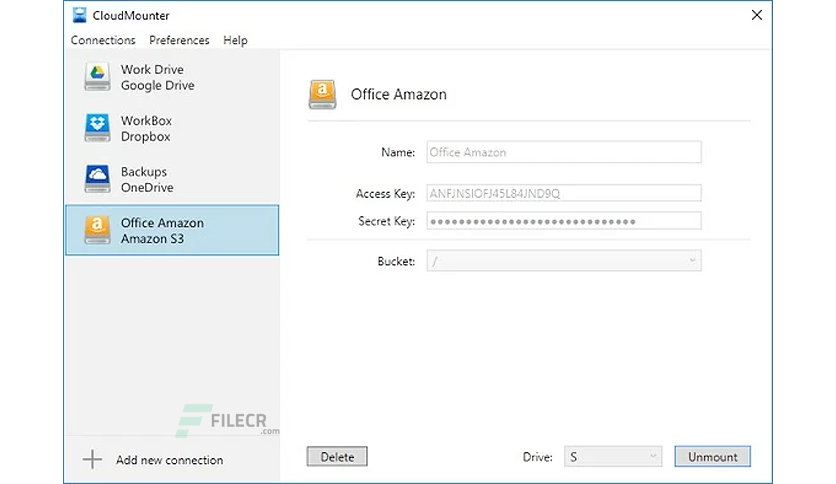
Task: Click the CloudMounter app icon in title bar
Action: [x=79, y=15]
